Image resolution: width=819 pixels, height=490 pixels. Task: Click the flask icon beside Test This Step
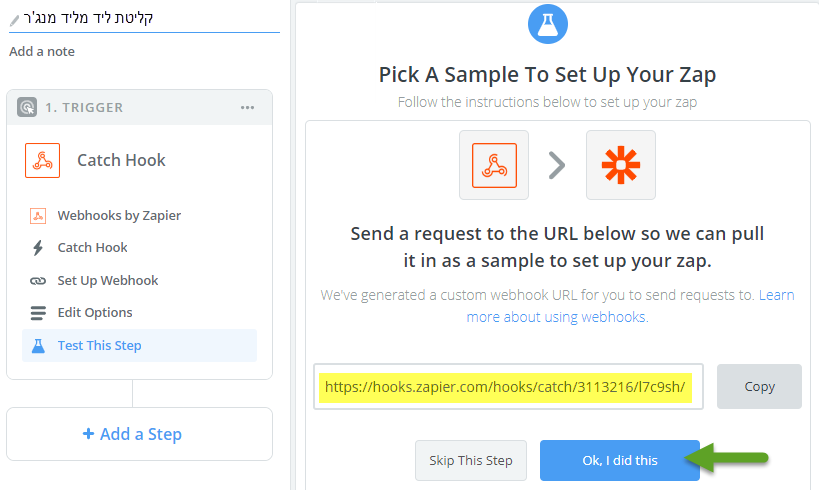click(38, 346)
